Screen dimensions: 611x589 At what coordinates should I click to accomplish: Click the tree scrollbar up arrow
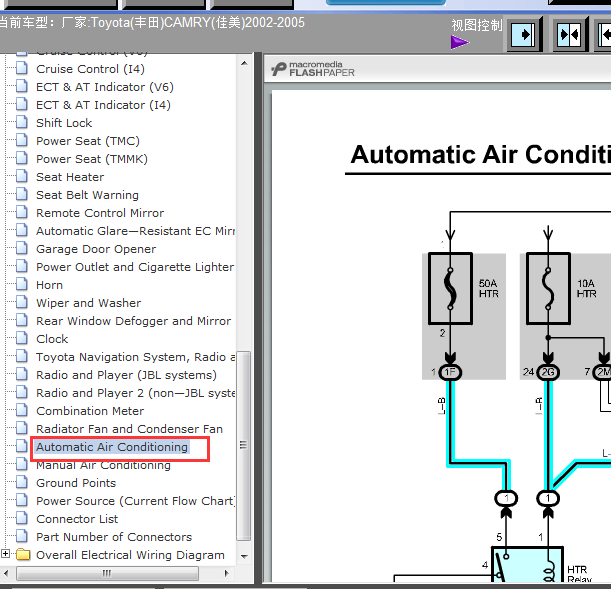[244, 63]
